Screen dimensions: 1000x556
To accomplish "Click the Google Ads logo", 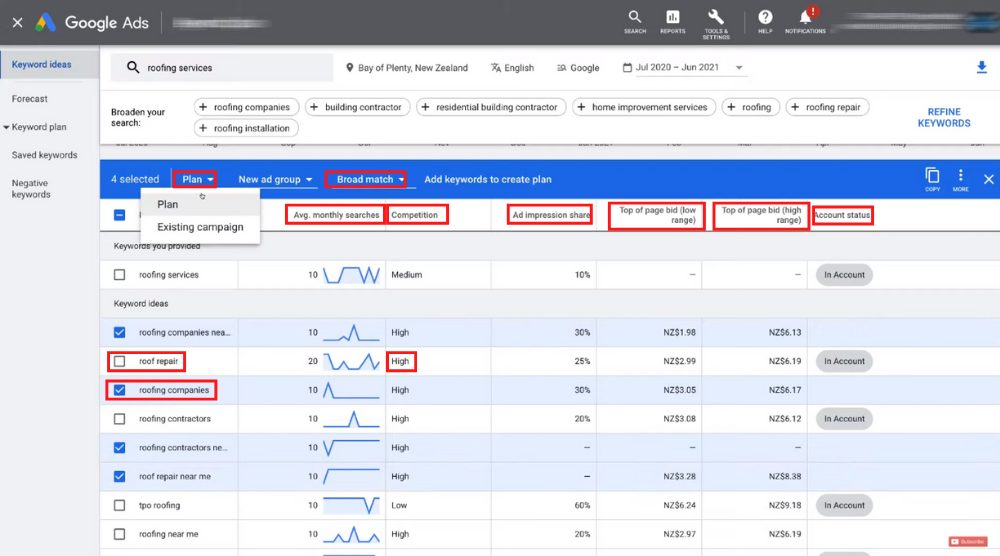I will [x=46, y=23].
